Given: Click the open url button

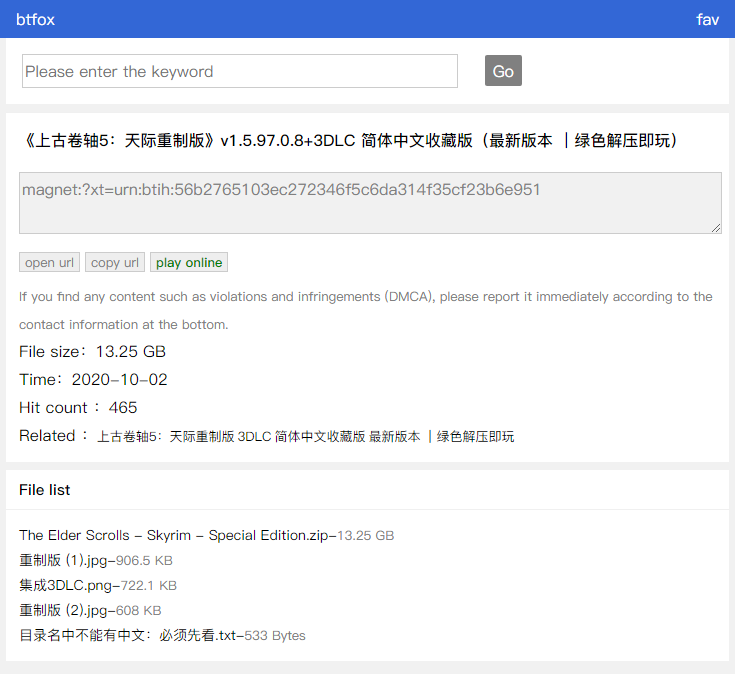Looking at the screenshot, I should pyautogui.click(x=49, y=262).
